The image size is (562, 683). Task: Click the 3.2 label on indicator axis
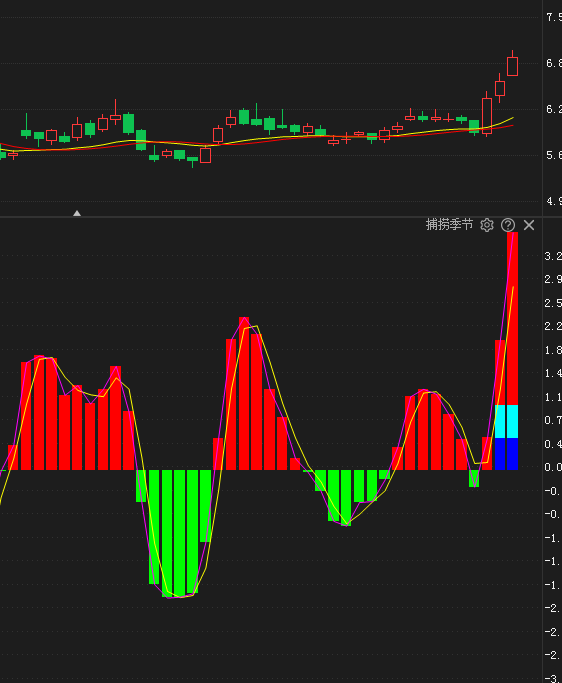[553, 256]
